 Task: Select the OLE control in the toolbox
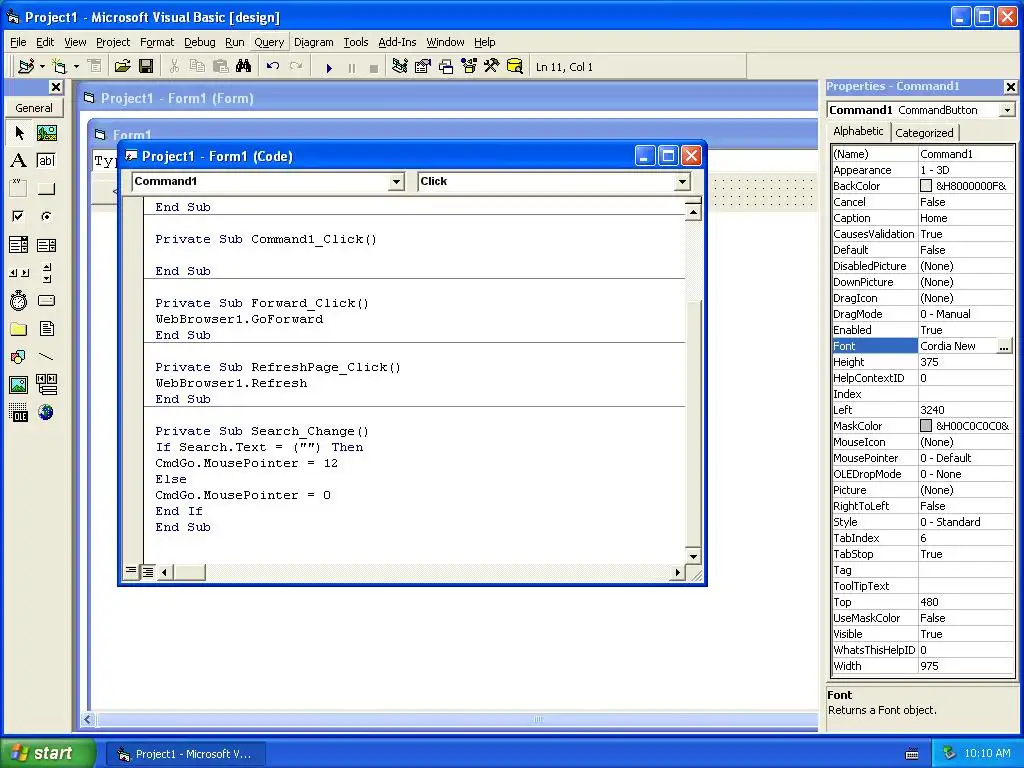tap(19, 413)
